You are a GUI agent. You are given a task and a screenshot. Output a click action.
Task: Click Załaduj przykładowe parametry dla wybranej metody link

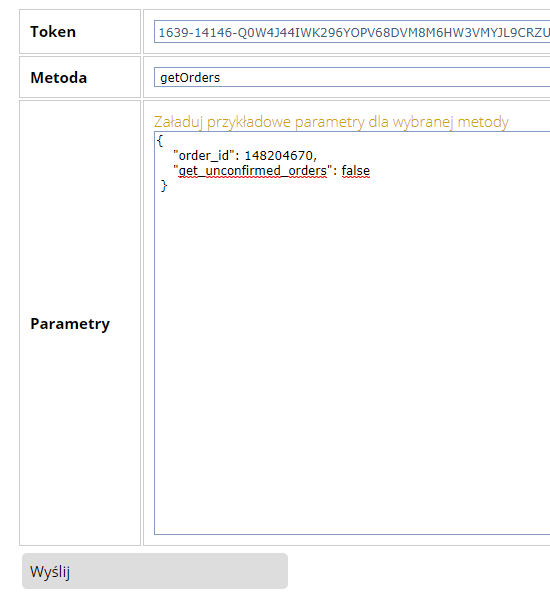tap(331, 122)
